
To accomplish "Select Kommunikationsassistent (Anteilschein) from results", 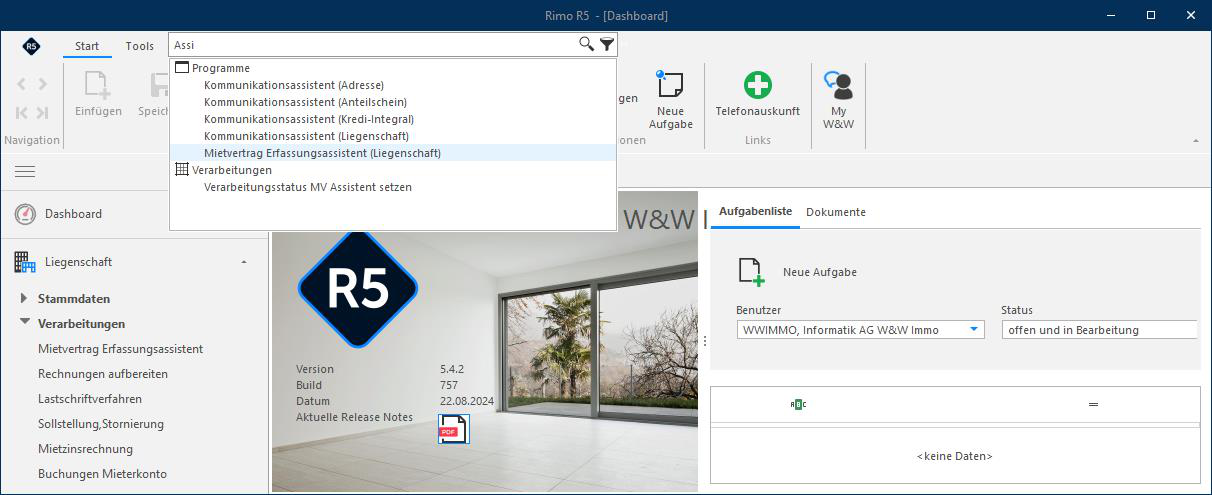I will pos(305,102).
